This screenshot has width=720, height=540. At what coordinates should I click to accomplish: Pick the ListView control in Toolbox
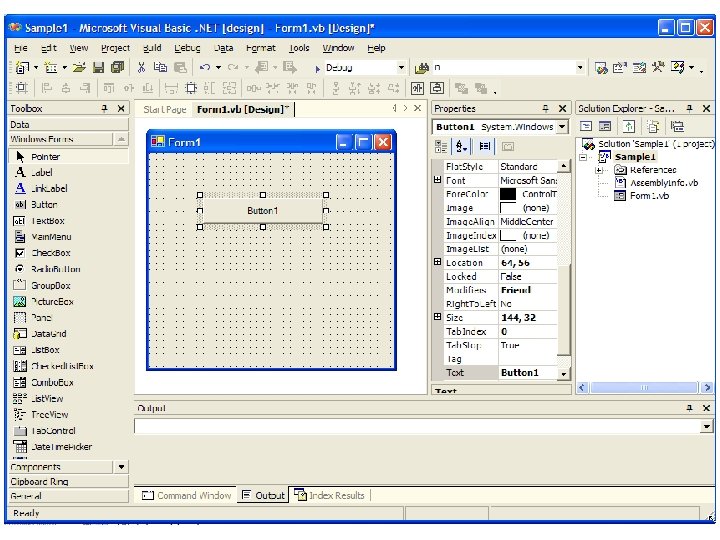pos(68,399)
